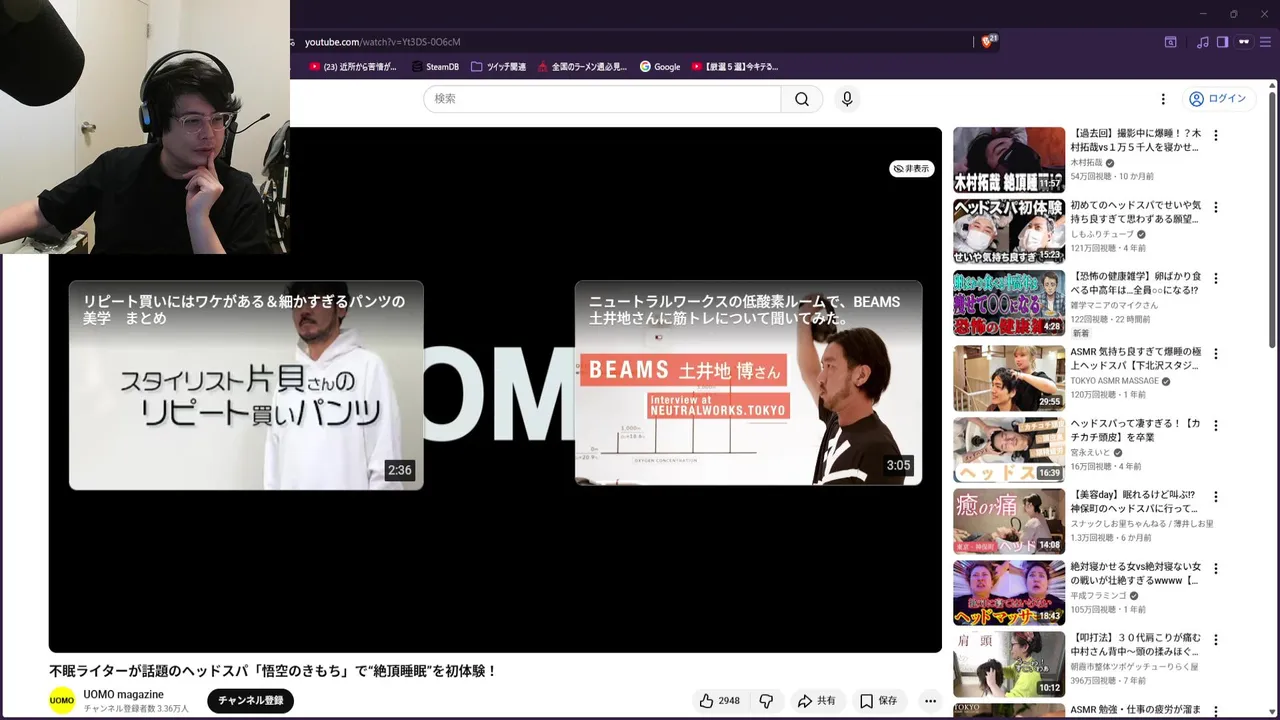
Task: Click the Brave Shields lion icon
Action: 989,41
